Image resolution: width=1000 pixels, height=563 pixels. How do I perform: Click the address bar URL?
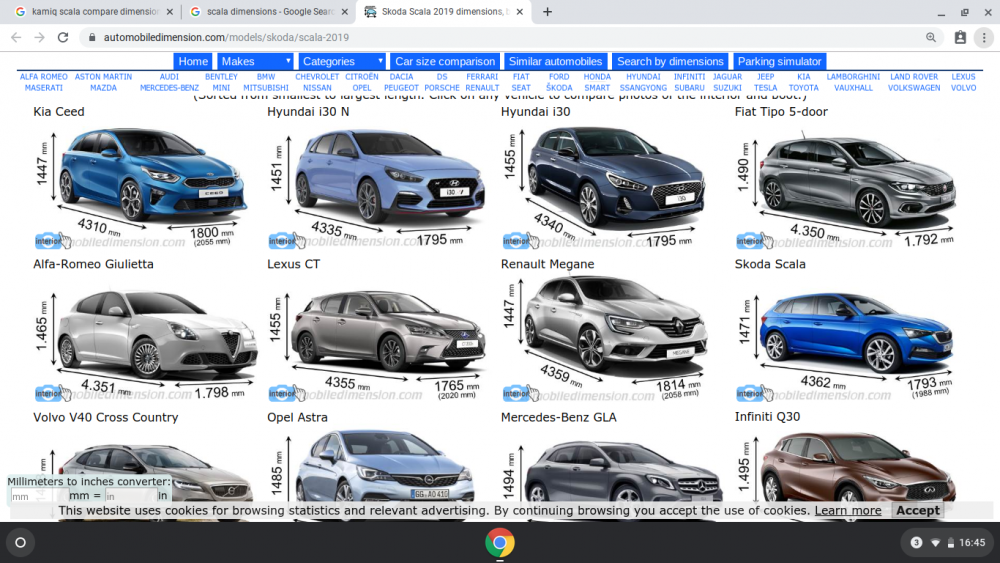(226, 38)
